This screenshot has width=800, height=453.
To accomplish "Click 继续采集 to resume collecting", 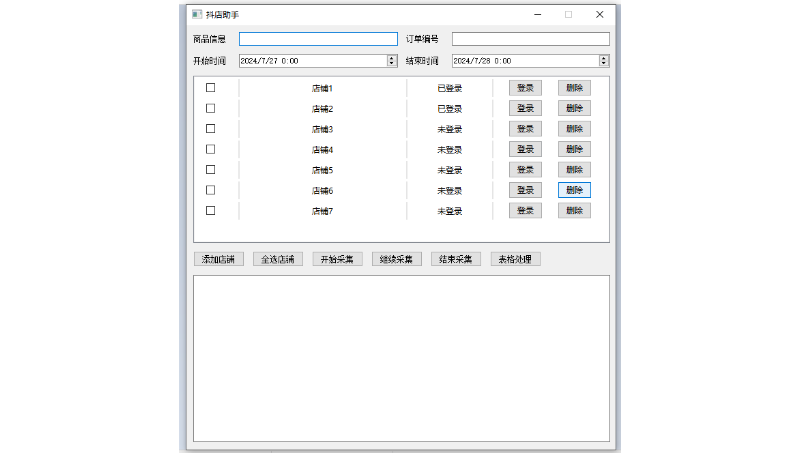I will pyautogui.click(x=396, y=259).
